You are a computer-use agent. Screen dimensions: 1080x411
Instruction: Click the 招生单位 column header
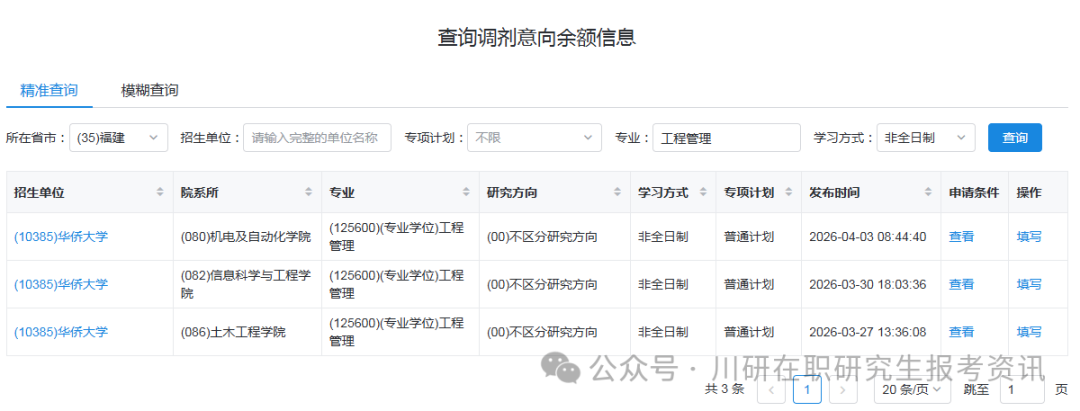[x=90, y=192]
